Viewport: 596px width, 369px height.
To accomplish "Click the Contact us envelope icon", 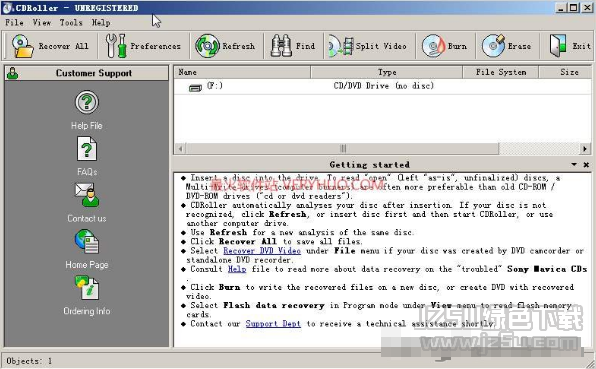I will click(x=87, y=195).
